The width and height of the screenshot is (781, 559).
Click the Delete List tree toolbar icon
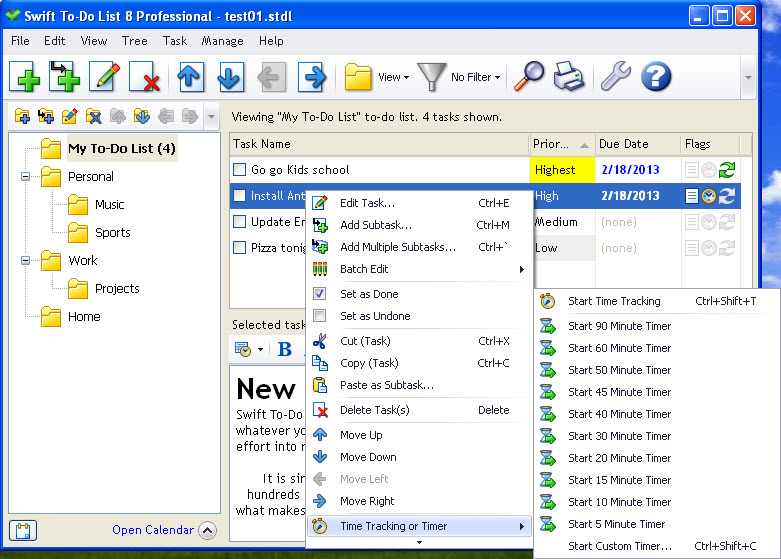(x=94, y=116)
